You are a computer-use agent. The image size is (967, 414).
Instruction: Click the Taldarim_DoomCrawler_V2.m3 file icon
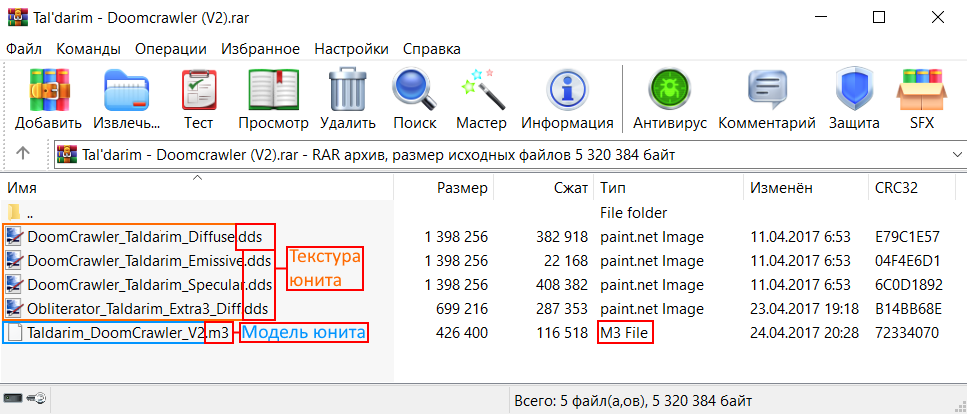point(14,333)
